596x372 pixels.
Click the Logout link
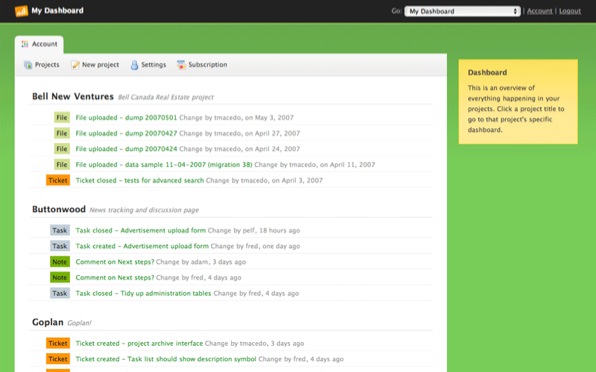pos(570,11)
